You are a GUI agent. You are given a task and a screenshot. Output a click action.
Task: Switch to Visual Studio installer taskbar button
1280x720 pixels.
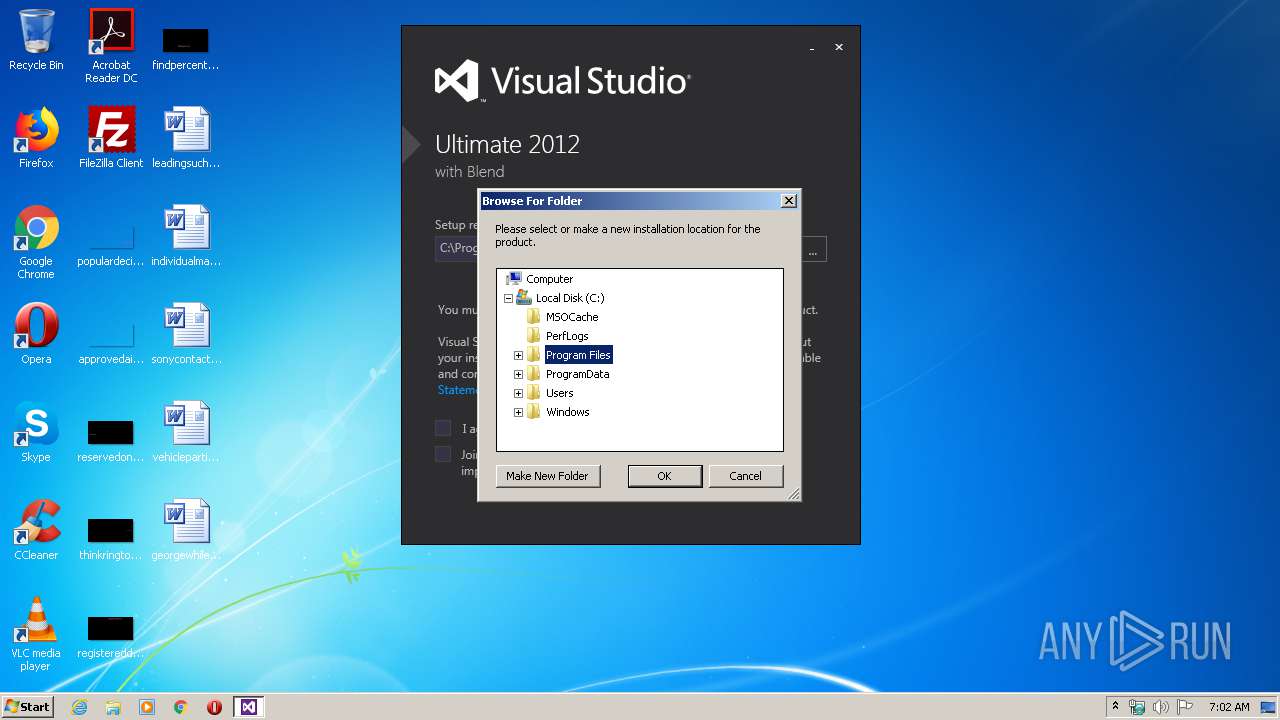248,707
